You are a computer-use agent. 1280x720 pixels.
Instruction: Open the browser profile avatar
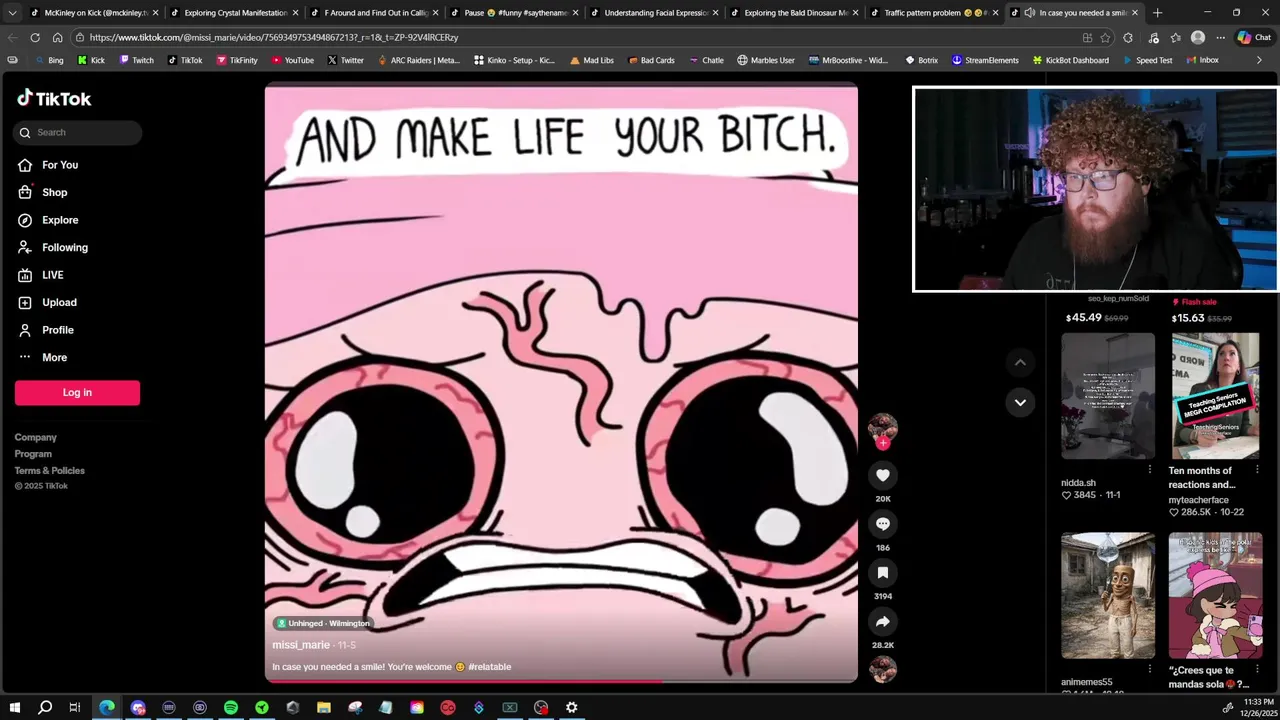click(x=1198, y=37)
